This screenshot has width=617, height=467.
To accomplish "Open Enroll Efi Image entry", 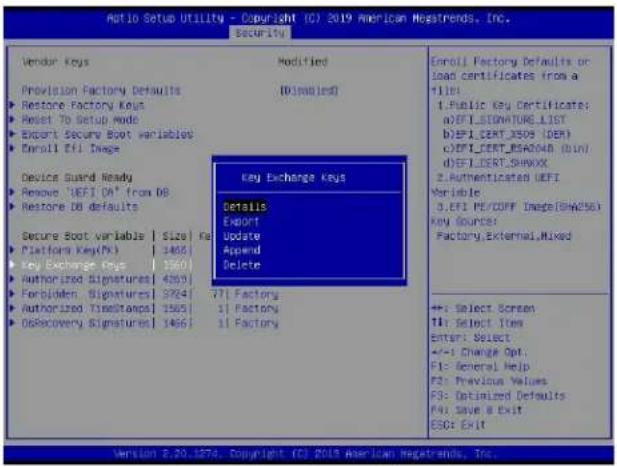I will coord(70,148).
